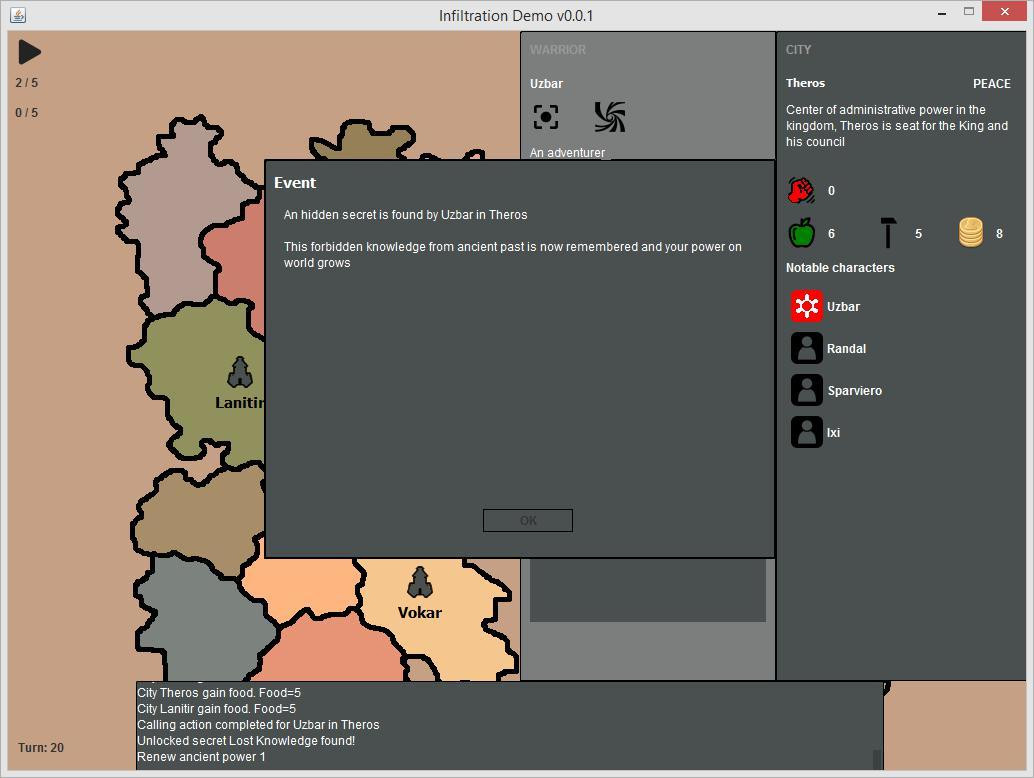Maximize the Infiltration Demo window
The height and width of the screenshot is (778, 1034).
click(x=969, y=12)
